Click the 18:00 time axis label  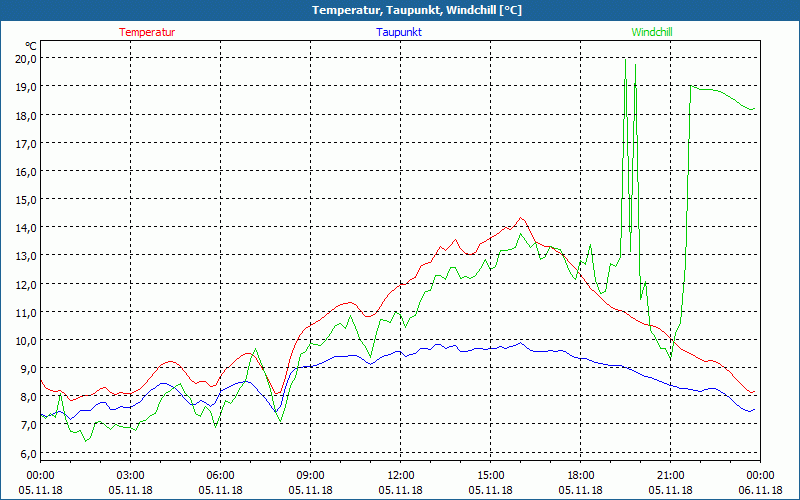coord(581,476)
